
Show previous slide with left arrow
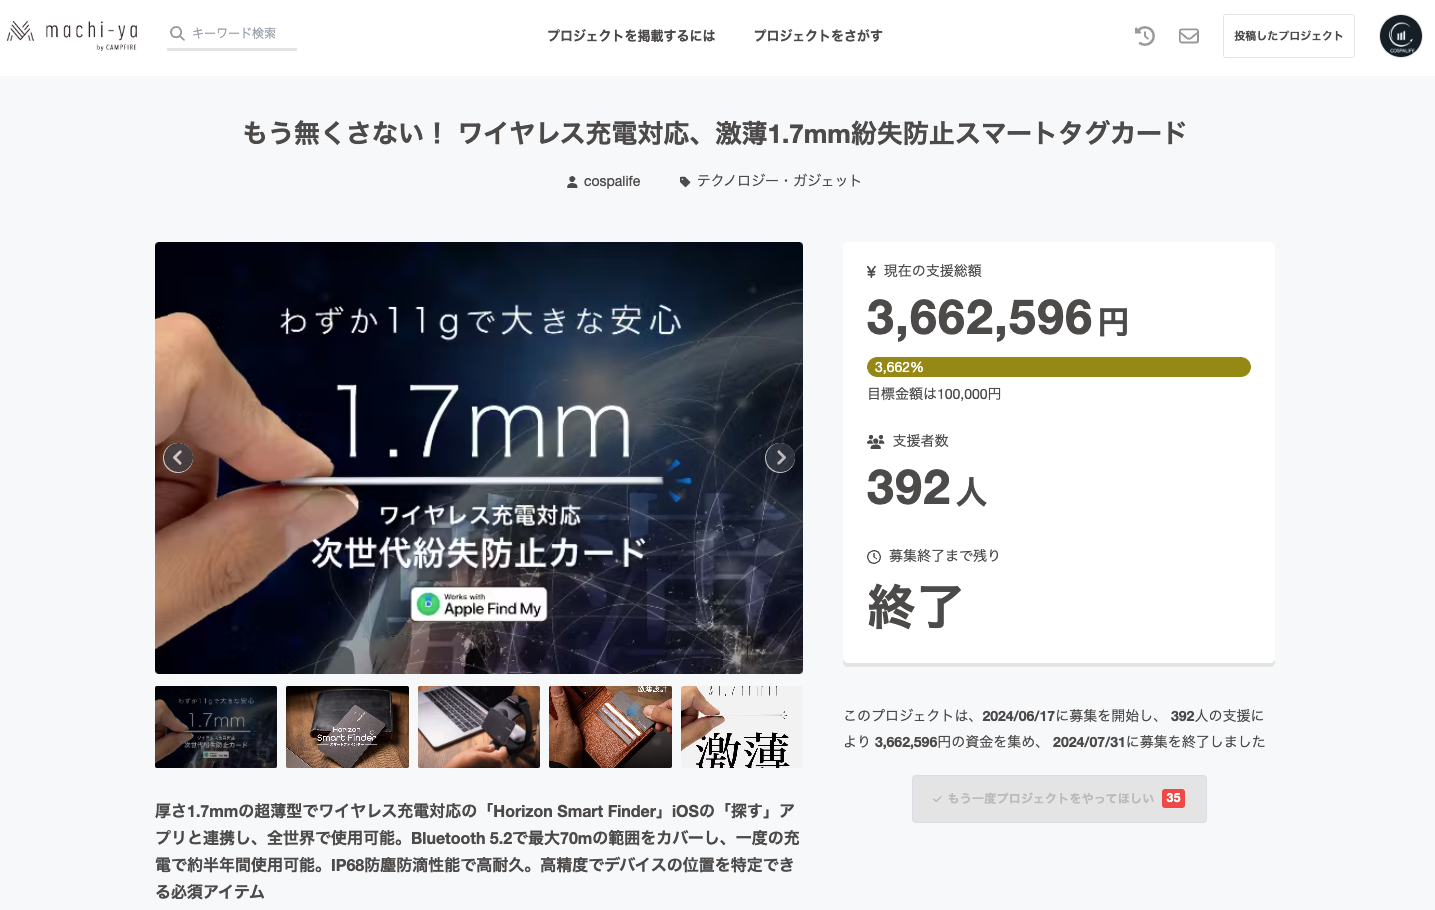click(x=178, y=458)
